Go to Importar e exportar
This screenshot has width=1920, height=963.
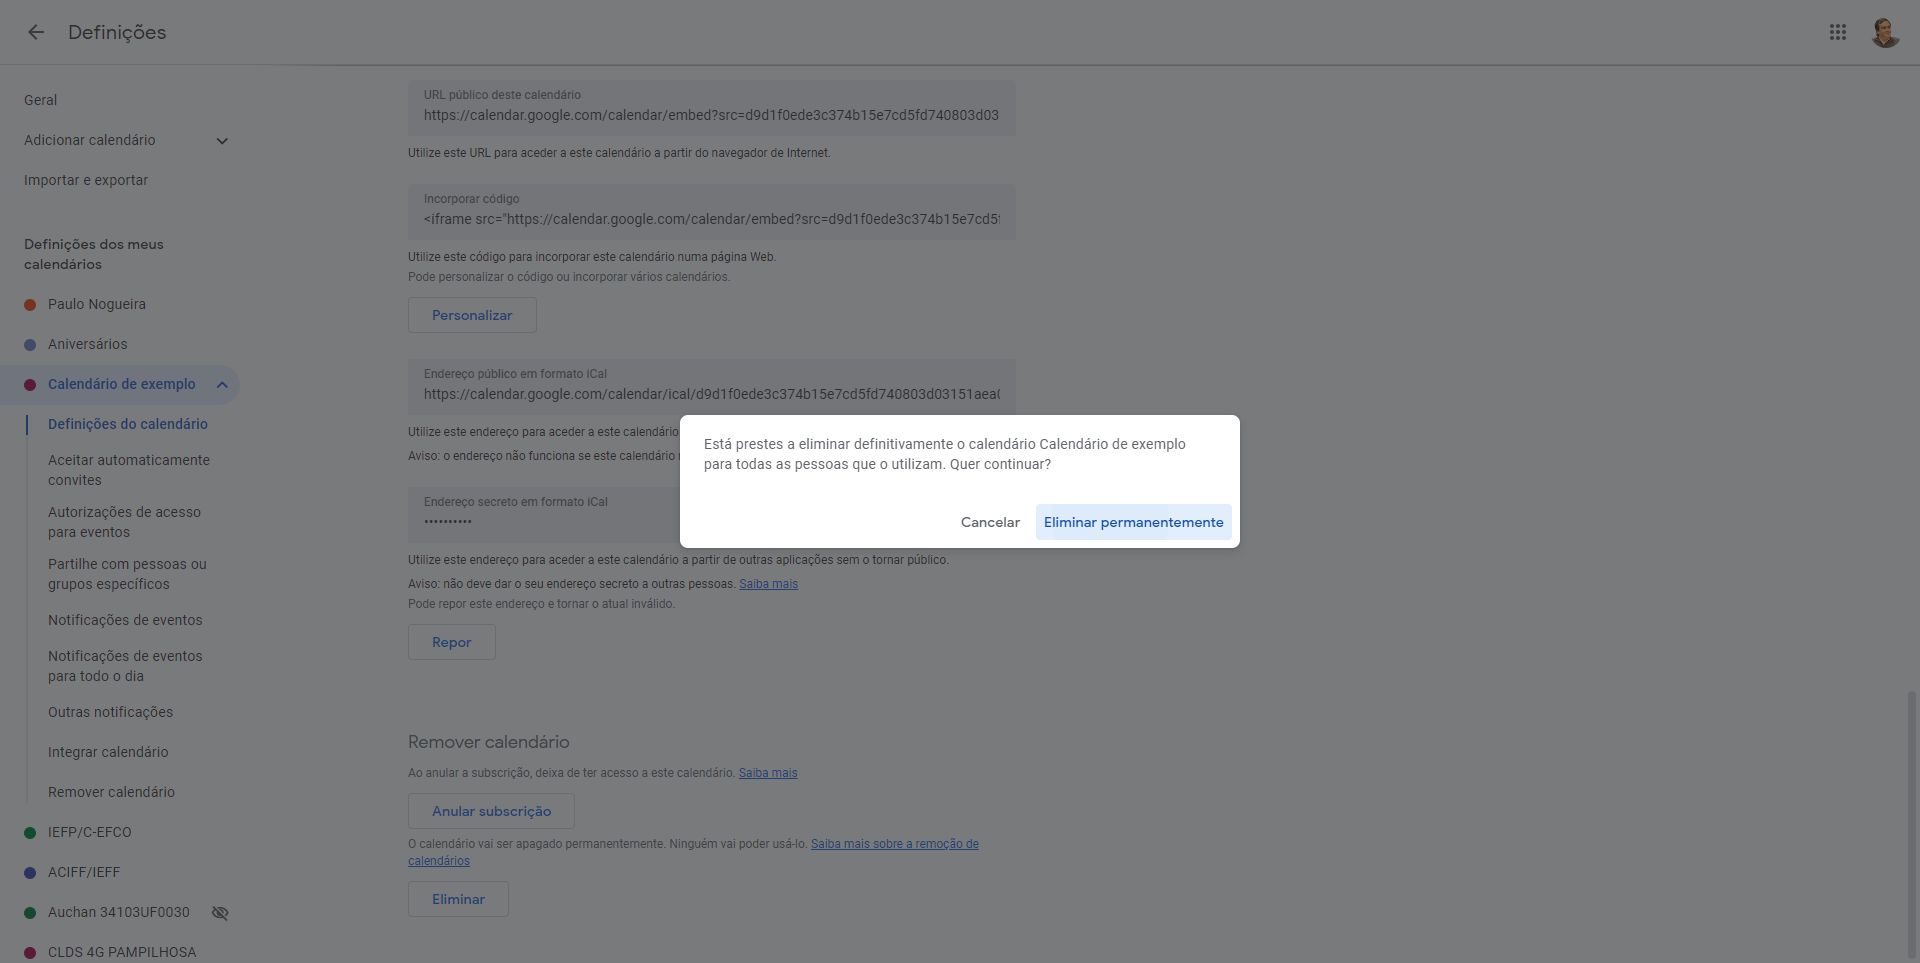[86, 180]
